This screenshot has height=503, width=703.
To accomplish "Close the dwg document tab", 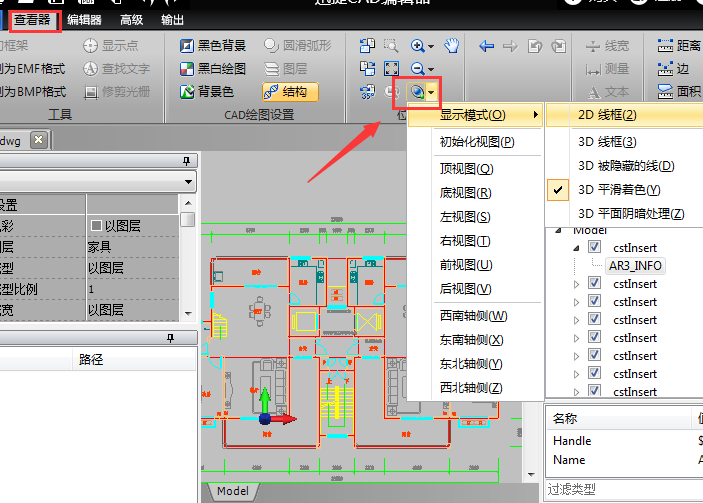I will [x=37, y=140].
